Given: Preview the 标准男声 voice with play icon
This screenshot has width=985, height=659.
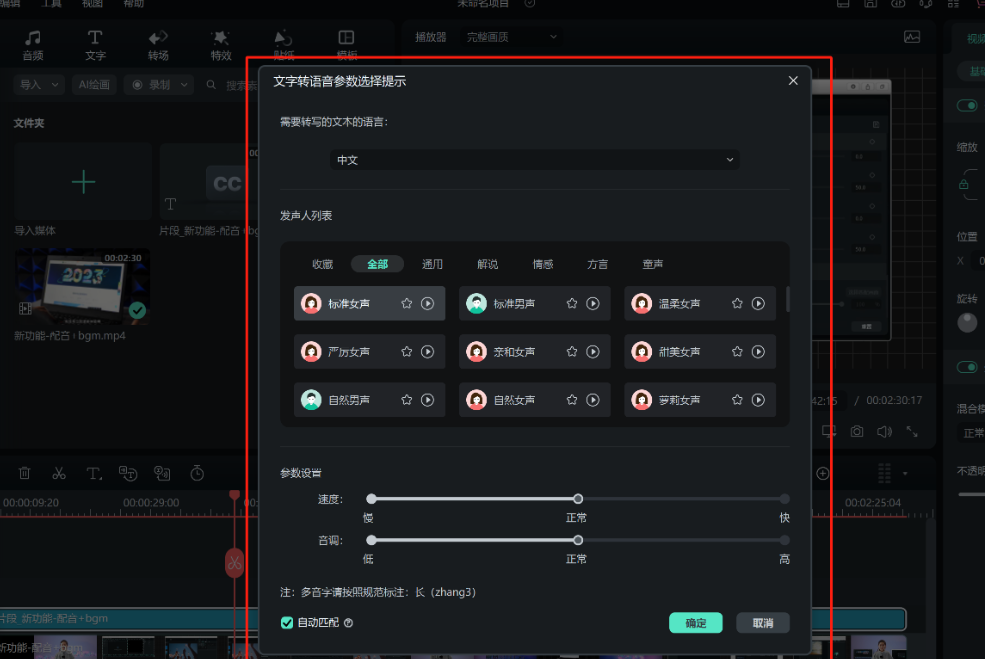Looking at the screenshot, I should (x=593, y=303).
